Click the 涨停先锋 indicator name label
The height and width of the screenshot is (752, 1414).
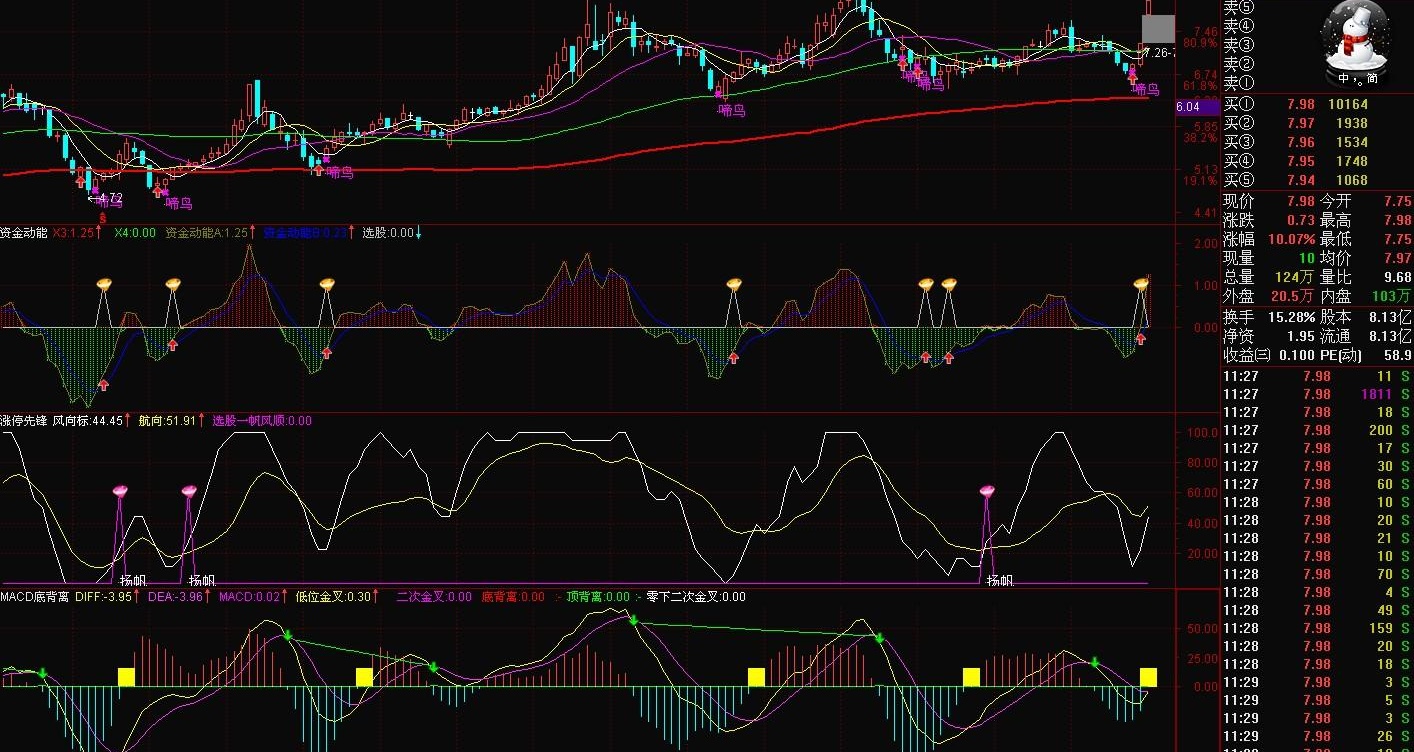pos(24,421)
